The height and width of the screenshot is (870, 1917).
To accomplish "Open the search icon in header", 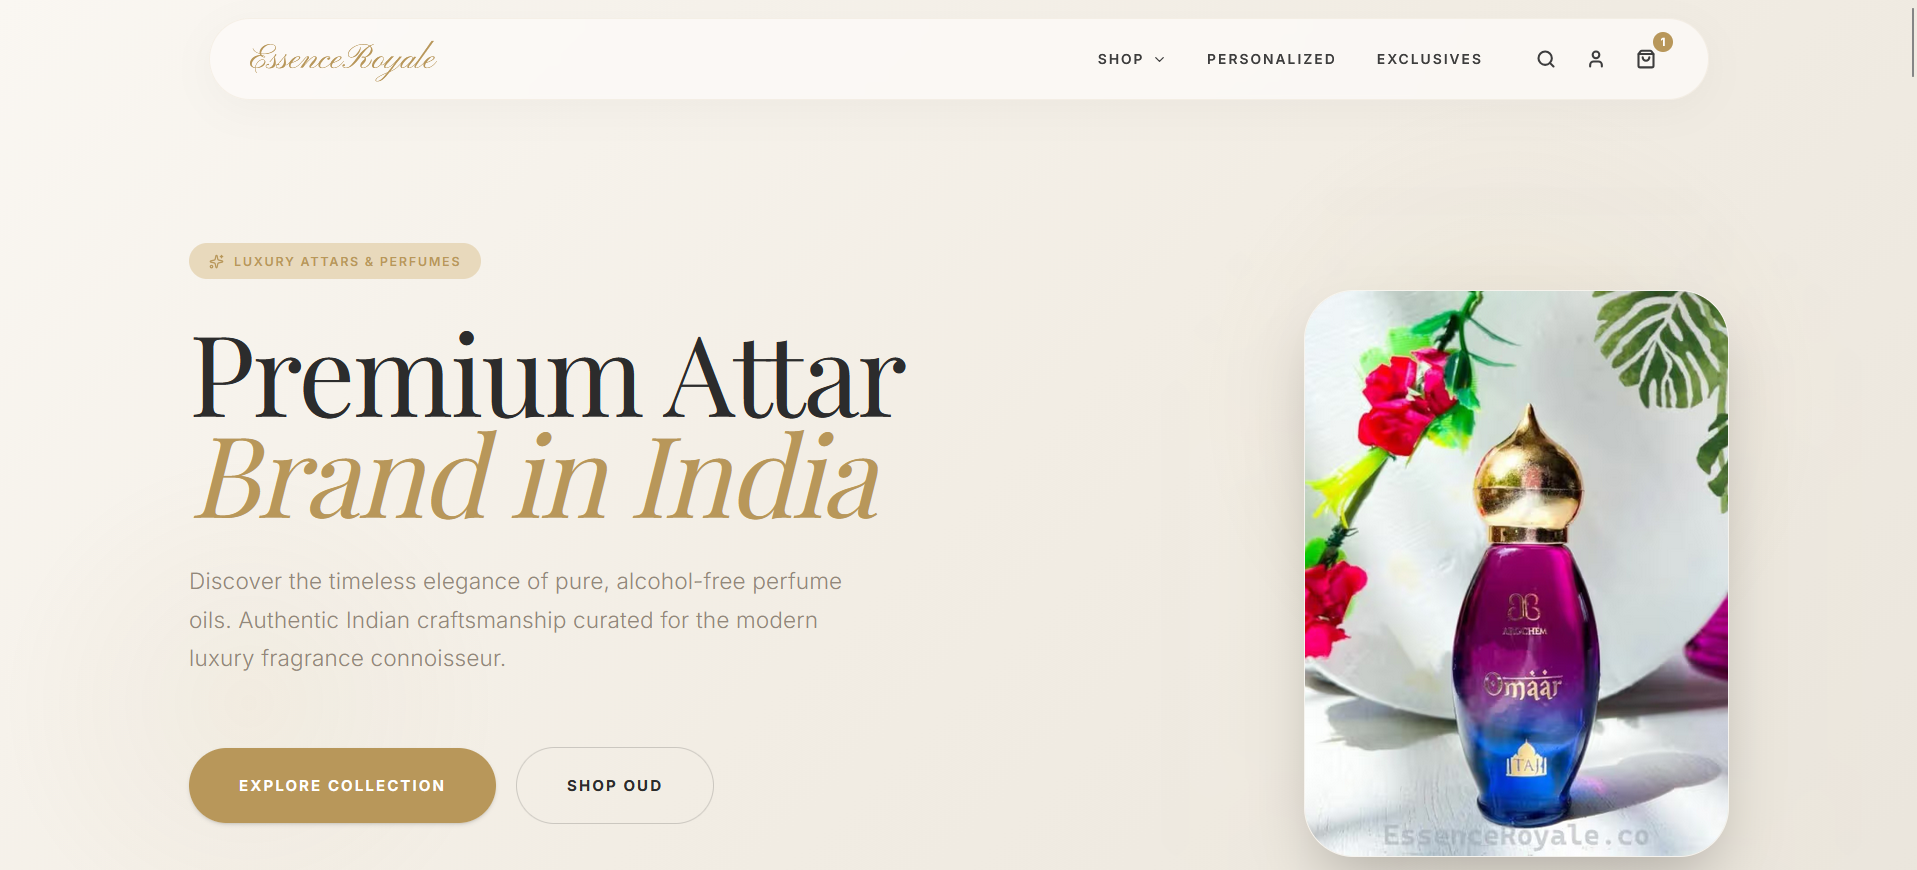I will point(1545,59).
